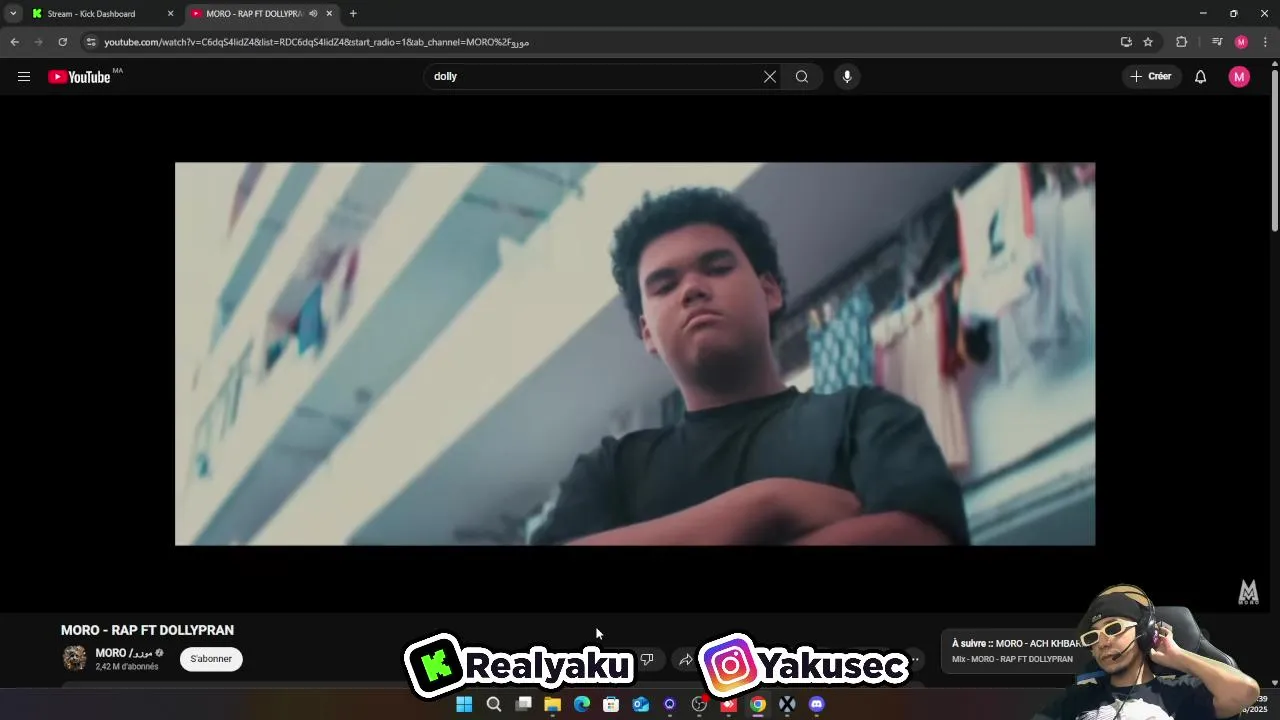Image resolution: width=1280 pixels, height=720 pixels.
Task: Close the Kick Dashboard tab
Action: 170,14
